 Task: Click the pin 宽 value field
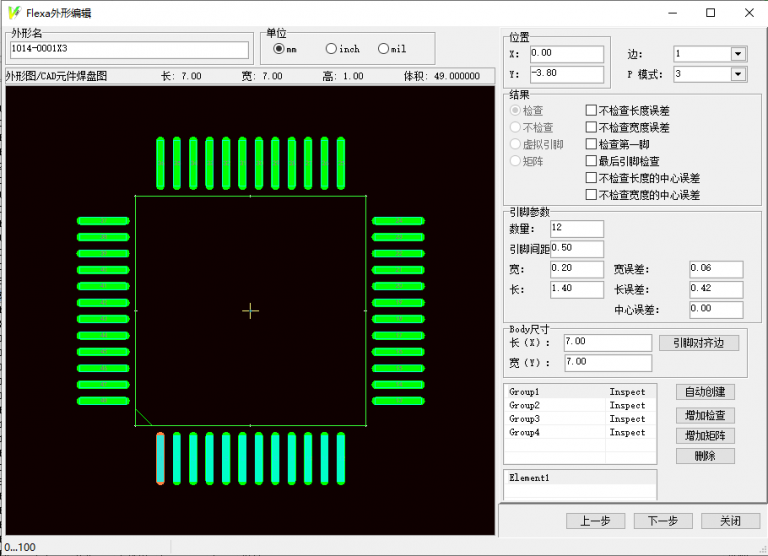click(x=577, y=269)
